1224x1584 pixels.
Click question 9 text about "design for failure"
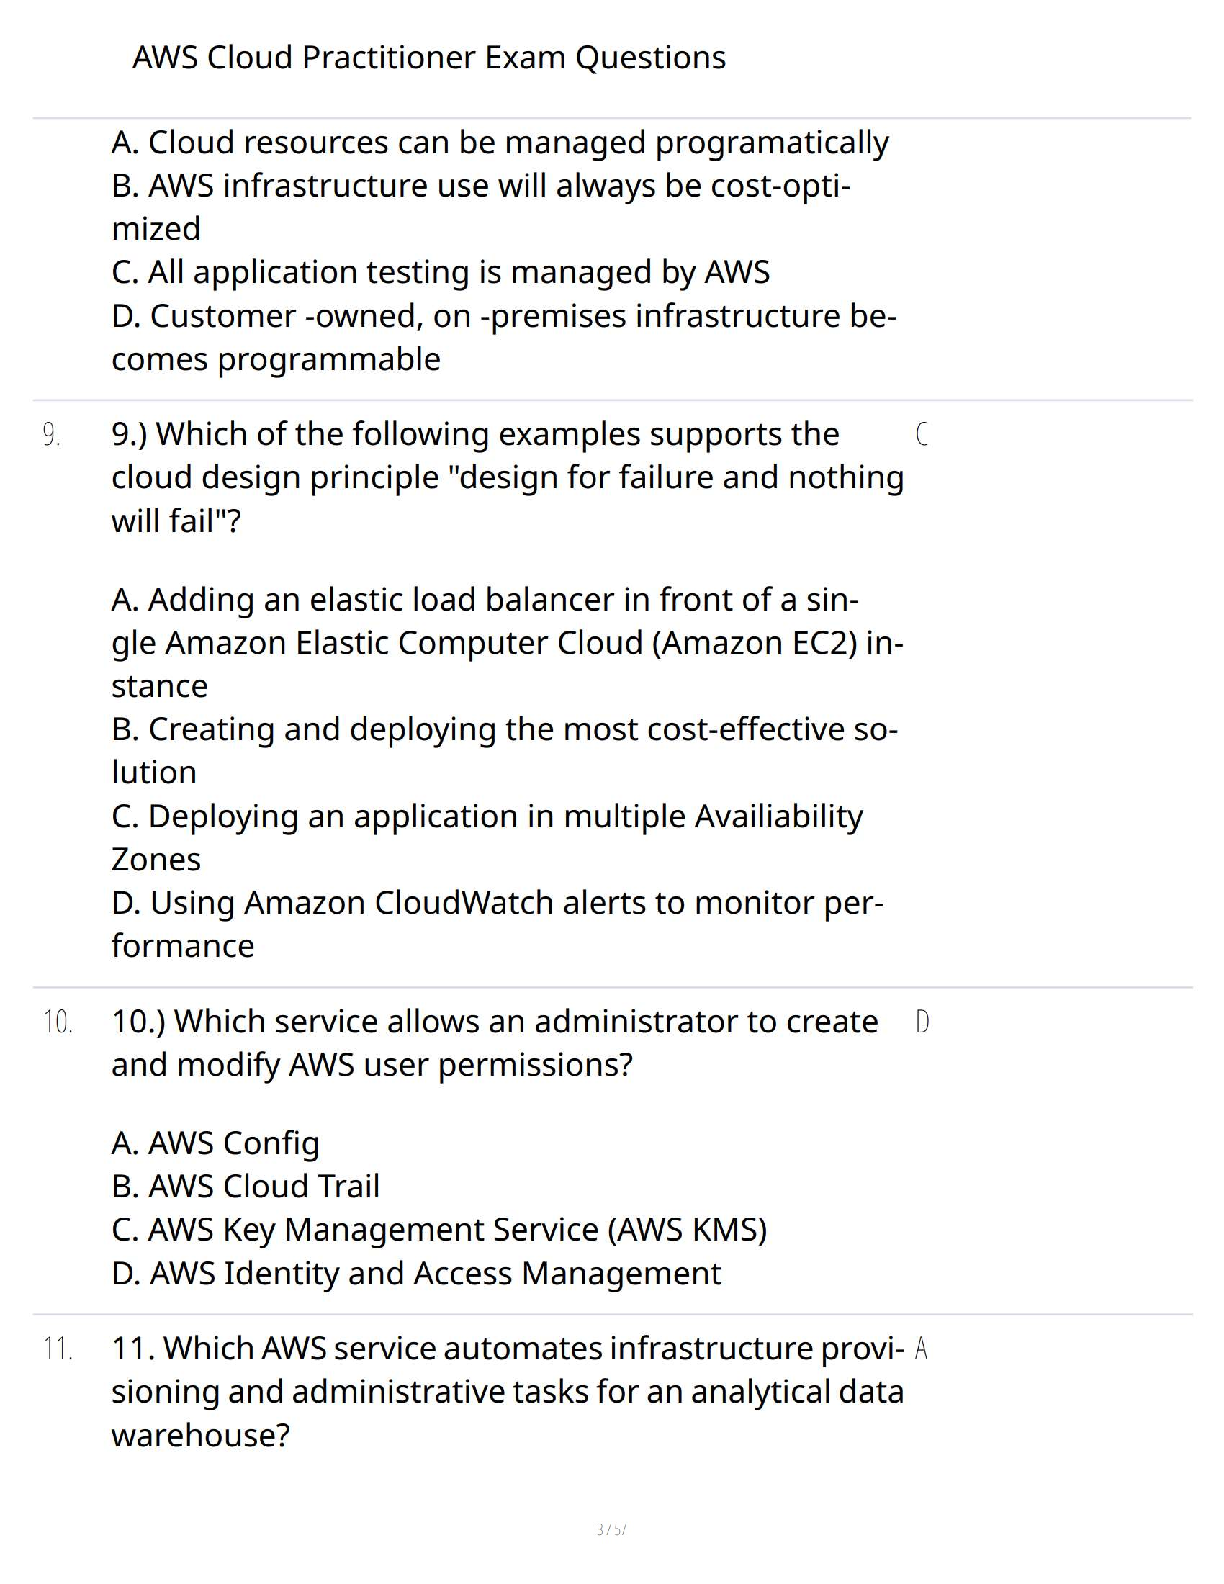(x=507, y=477)
